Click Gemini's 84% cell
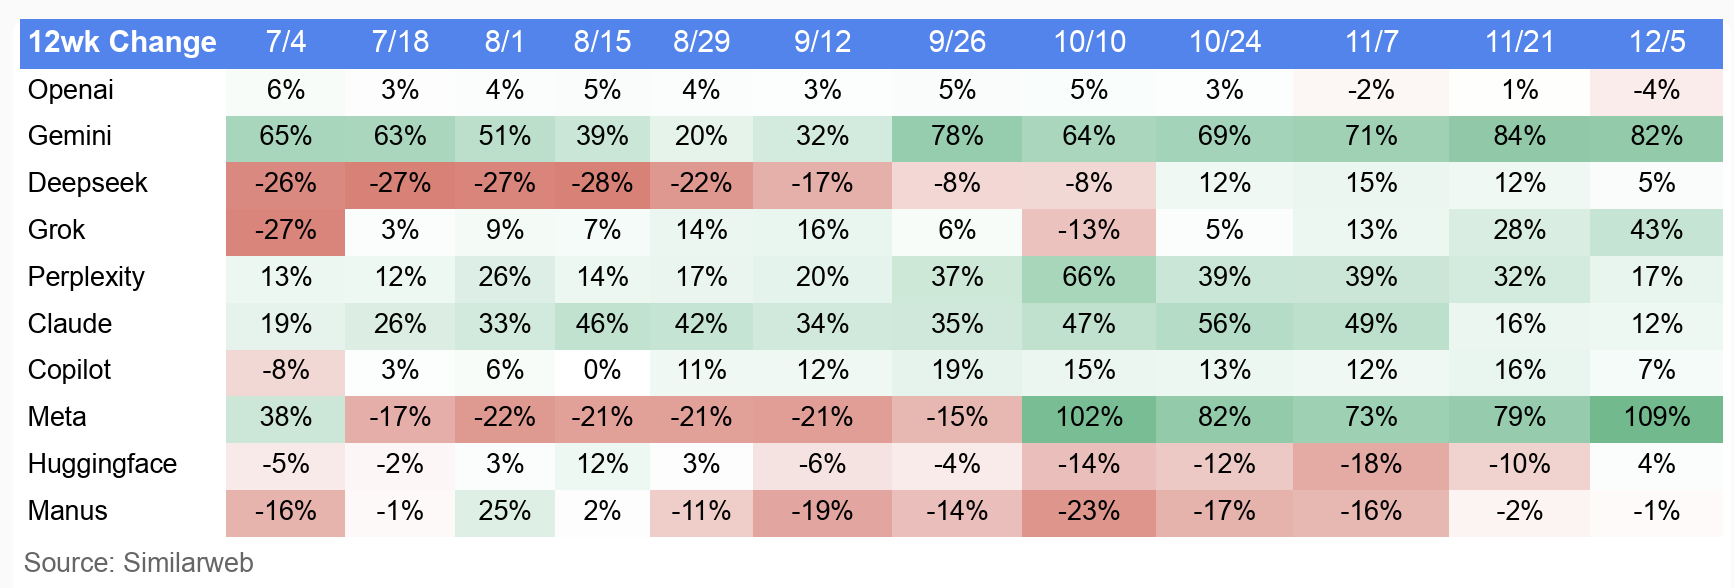The height and width of the screenshot is (588, 1734). 1519,136
